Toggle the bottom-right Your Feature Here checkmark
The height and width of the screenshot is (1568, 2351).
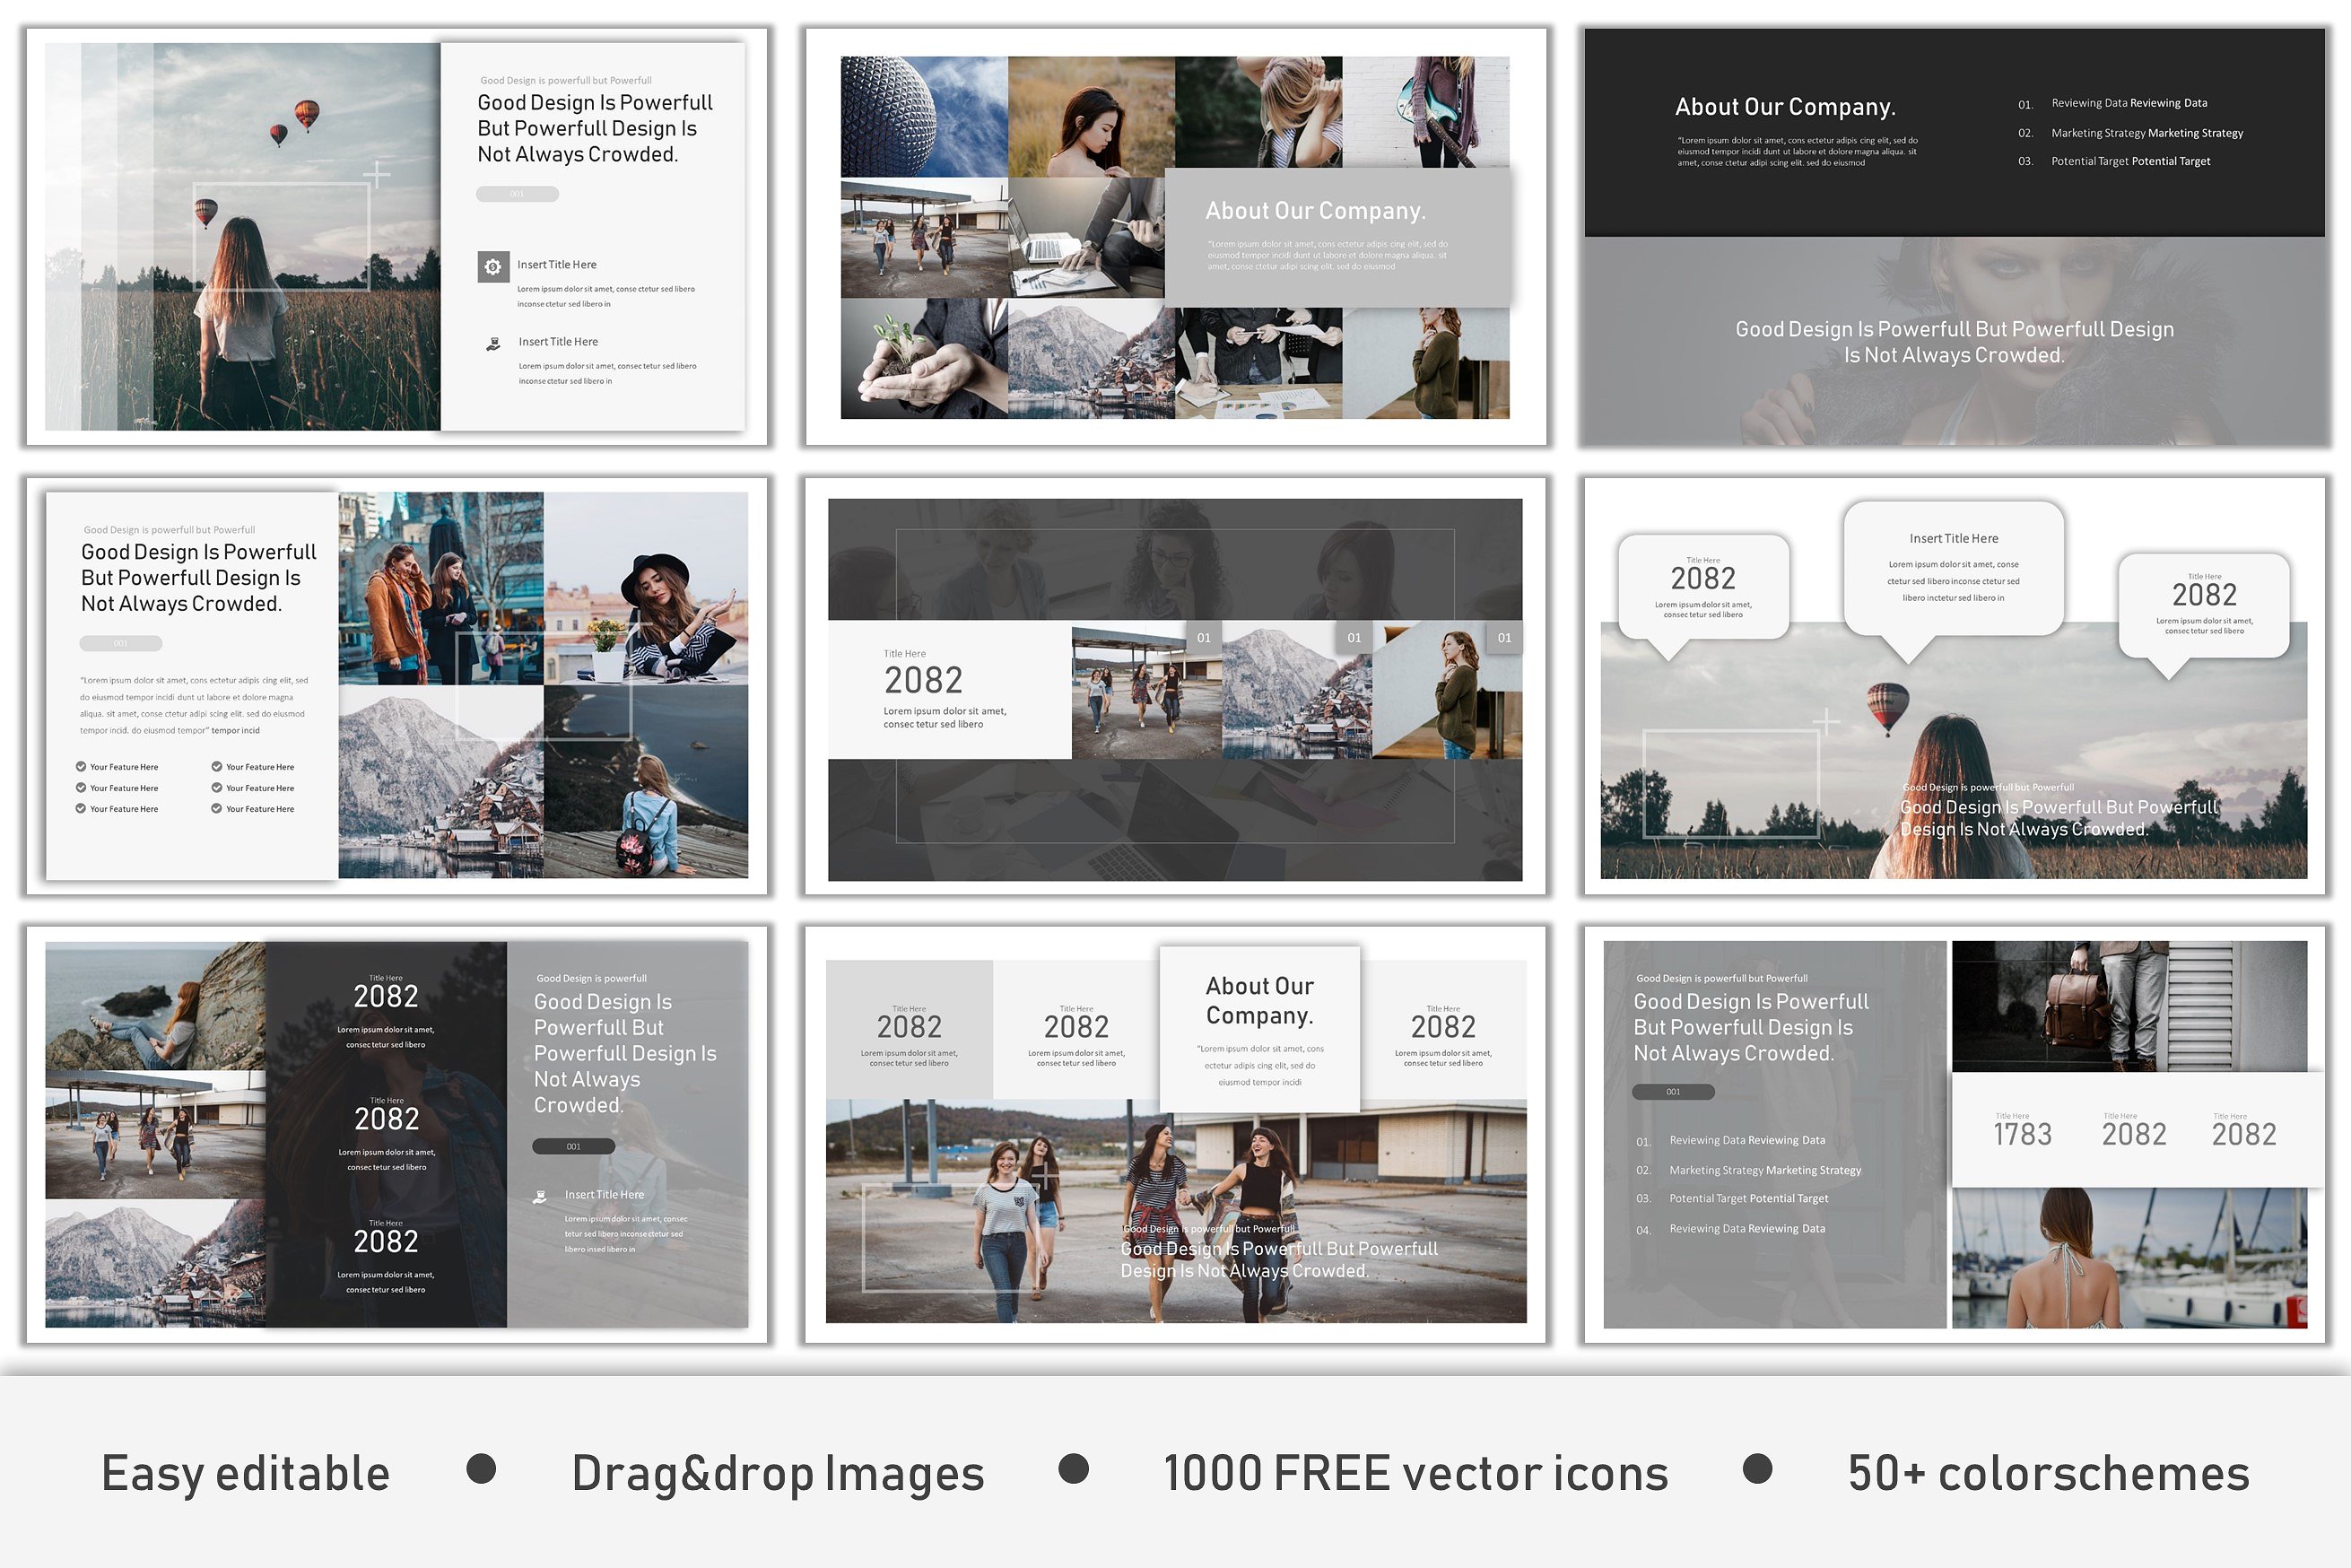(x=216, y=809)
